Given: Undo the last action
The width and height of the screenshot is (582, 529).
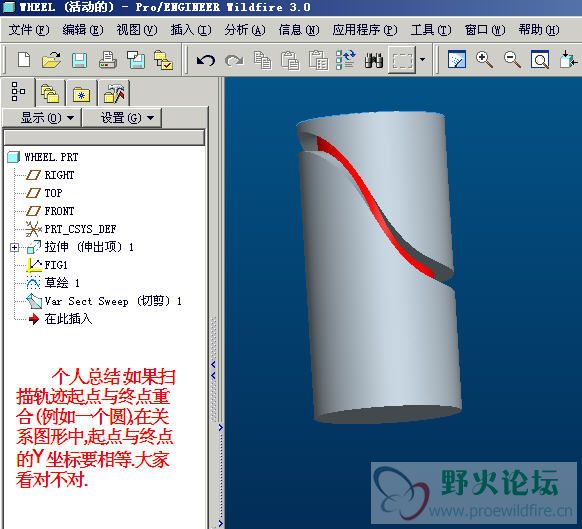Looking at the screenshot, I should coord(206,60).
